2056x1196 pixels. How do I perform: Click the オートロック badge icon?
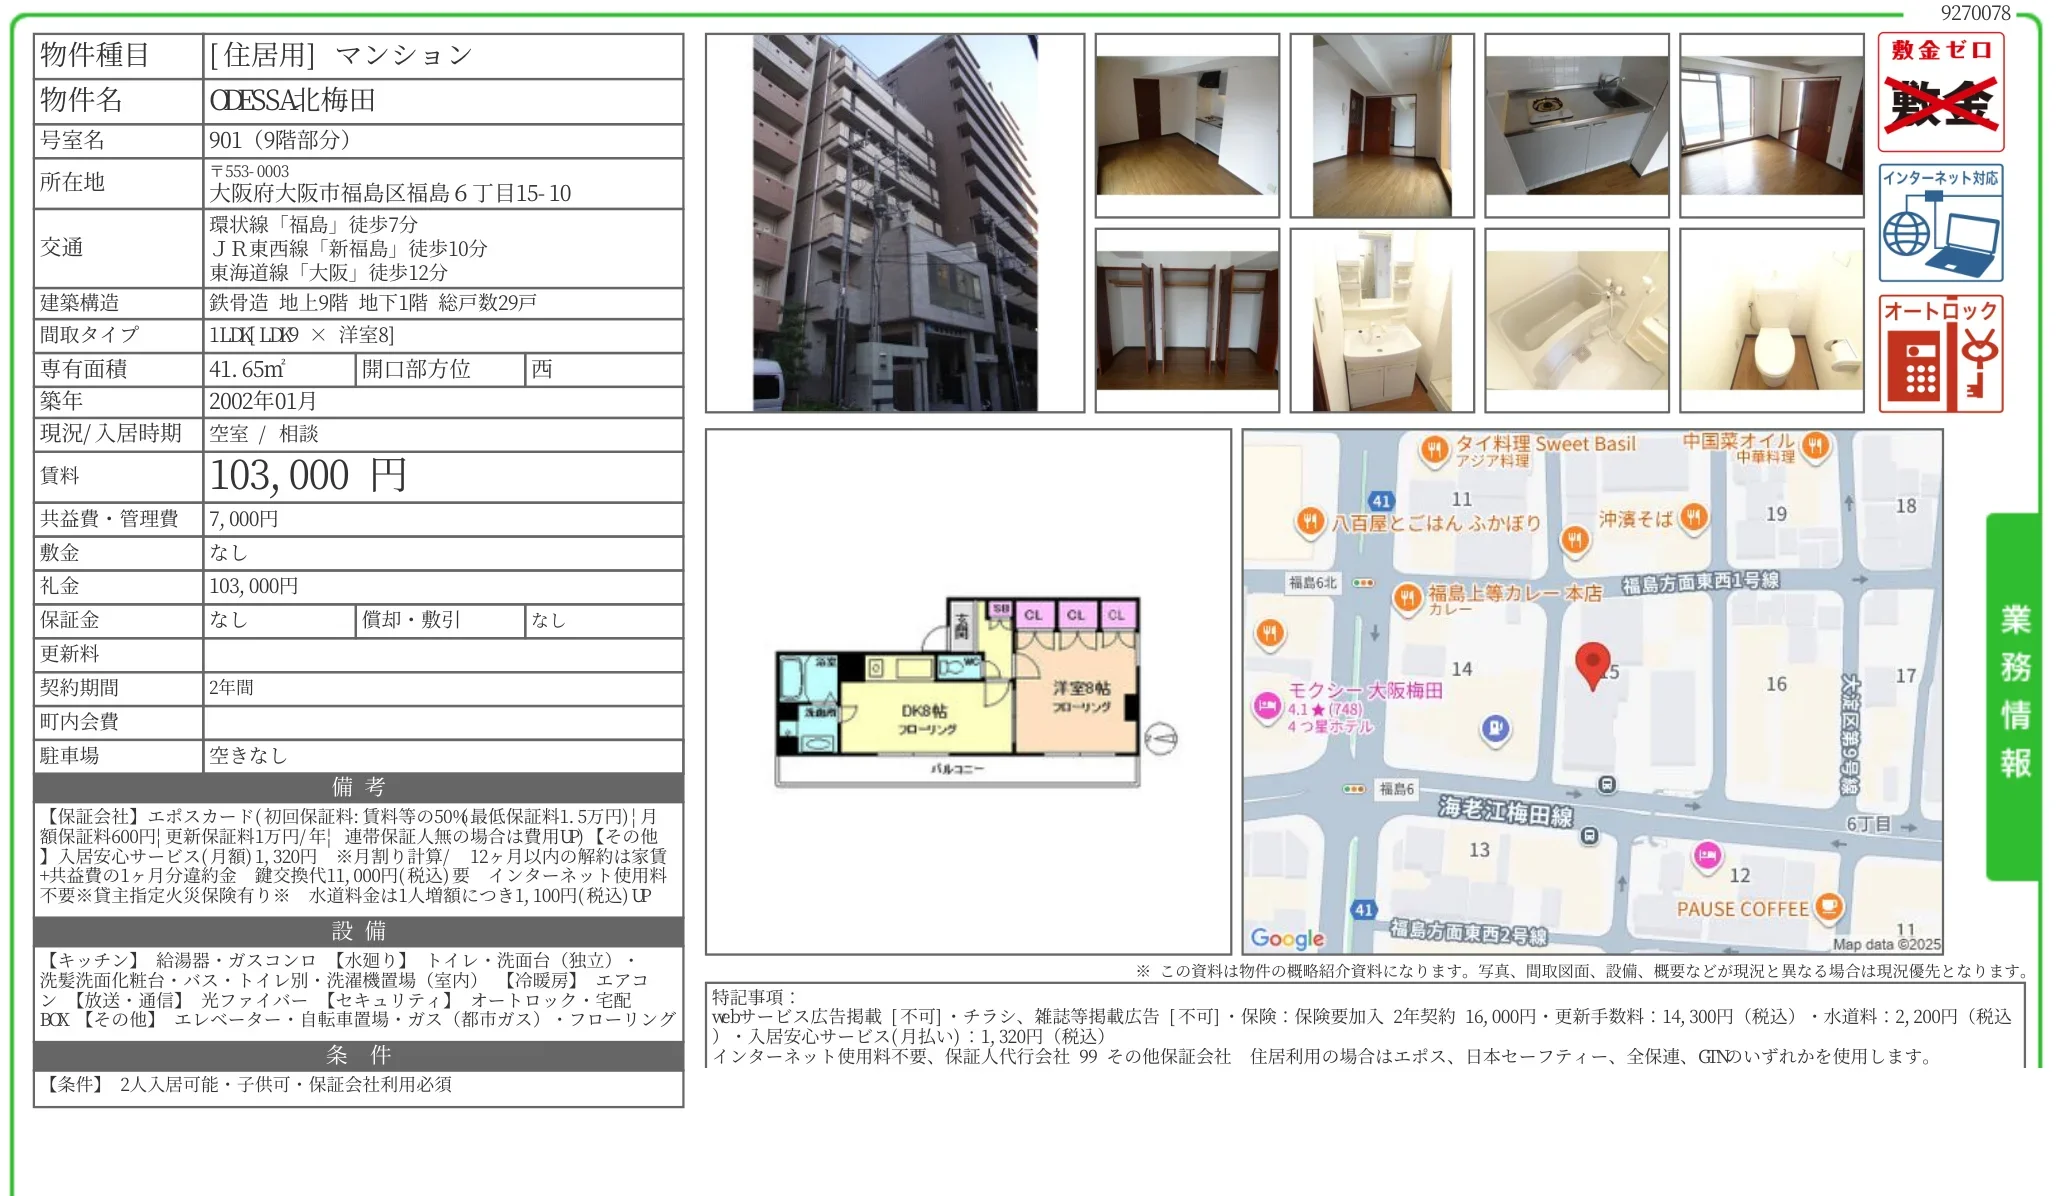pos(1940,353)
